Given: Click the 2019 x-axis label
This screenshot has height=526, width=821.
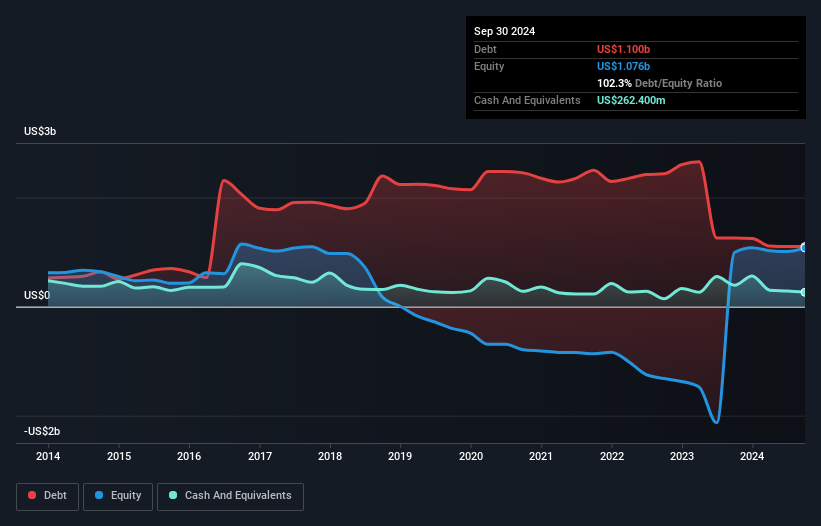Looking at the screenshot, I should point(400,456).
